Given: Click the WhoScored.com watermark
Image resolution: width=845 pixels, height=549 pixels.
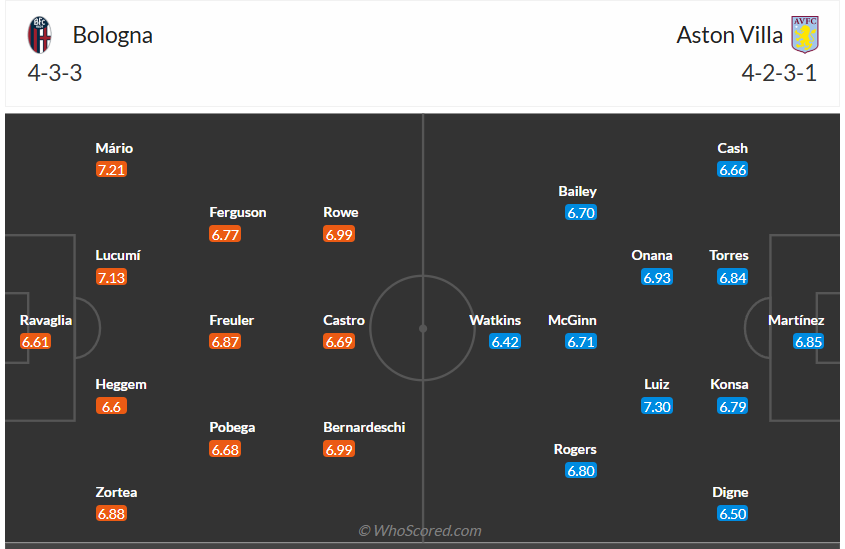Looking at the screenshot, I should point(420,531).
